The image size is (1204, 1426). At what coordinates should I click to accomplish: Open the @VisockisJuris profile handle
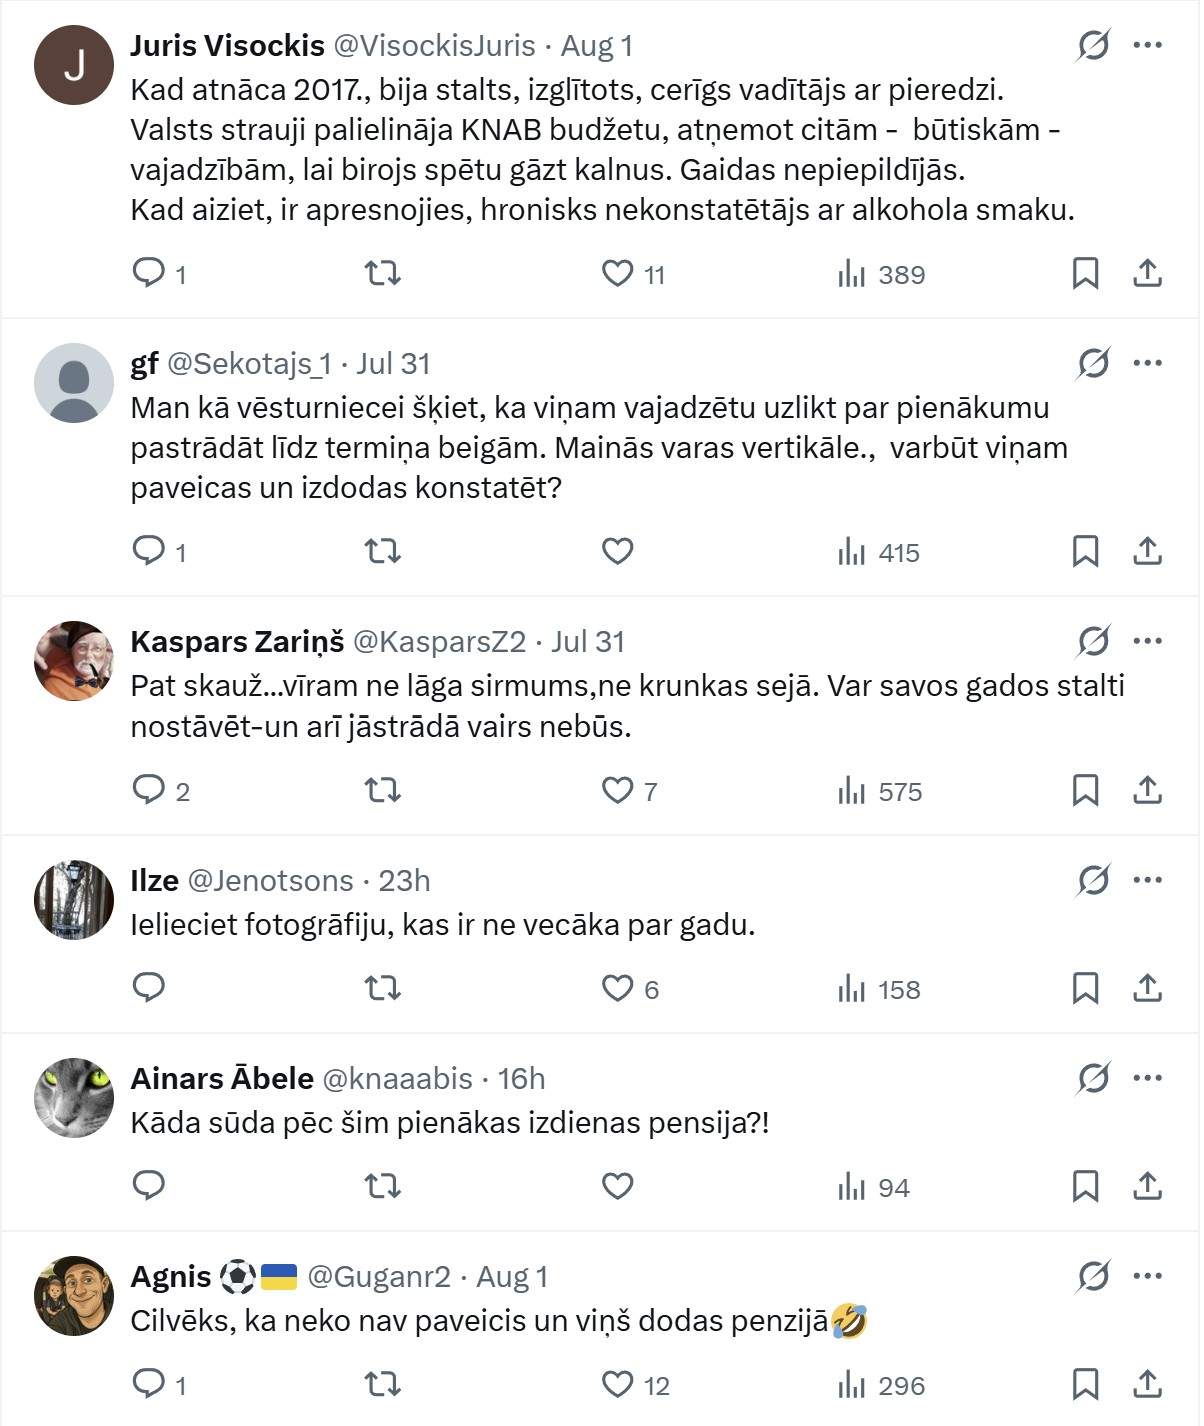click(x=434, y=46)
